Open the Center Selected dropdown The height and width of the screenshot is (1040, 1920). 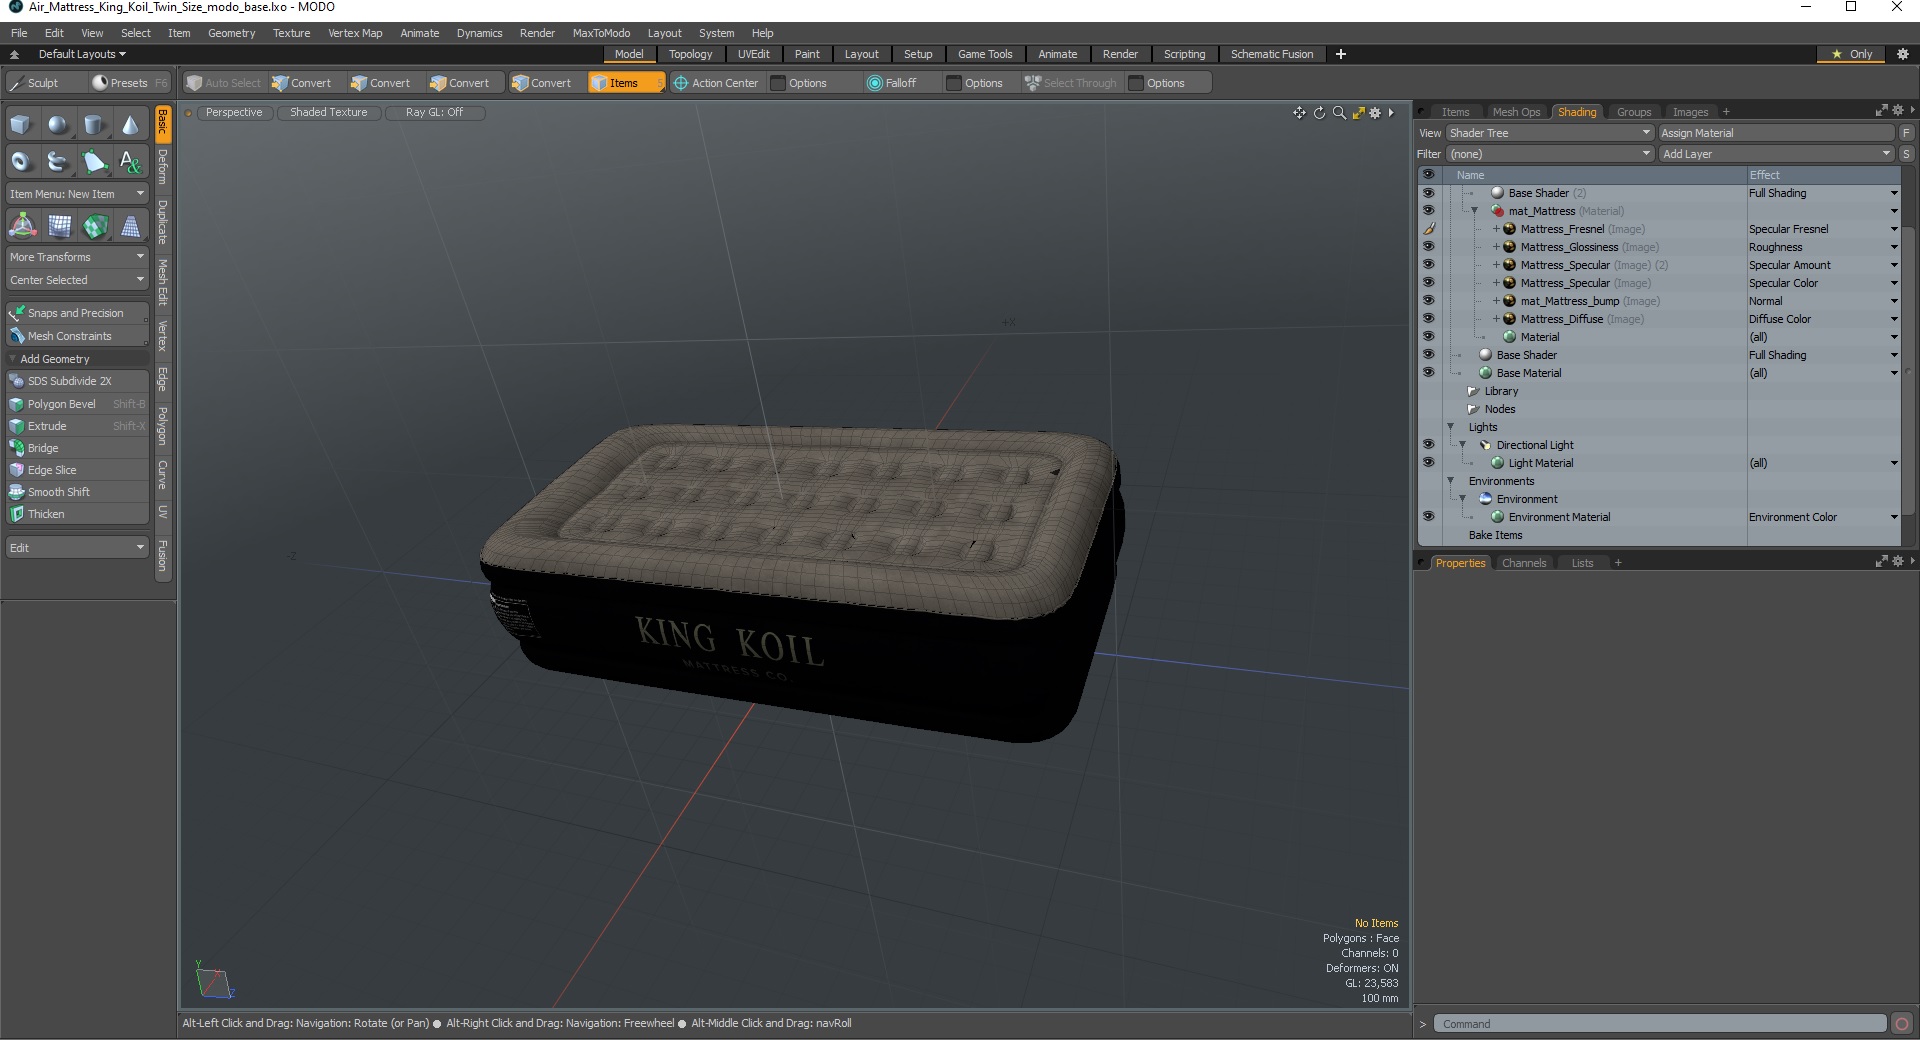pyautogui.click(x=77, y=280)
